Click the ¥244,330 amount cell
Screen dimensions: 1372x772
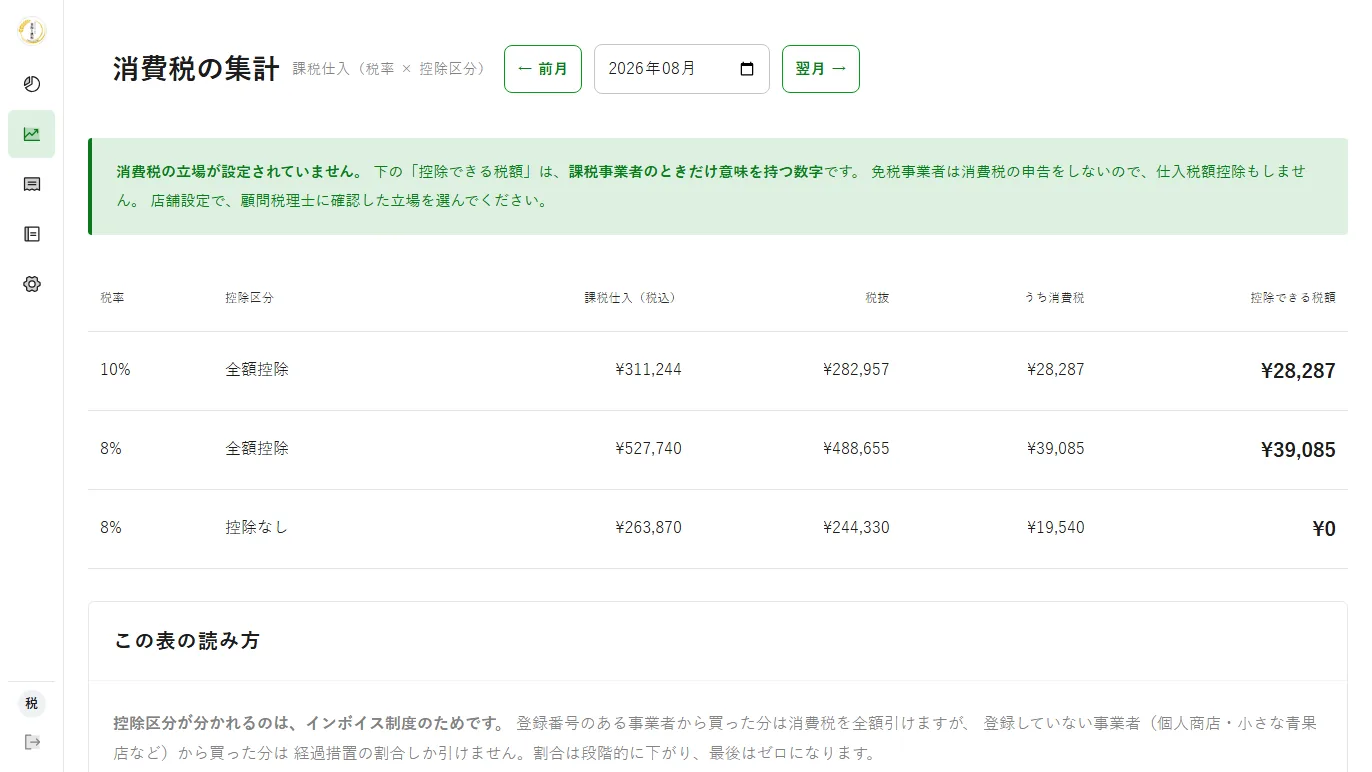click(856, 527)
